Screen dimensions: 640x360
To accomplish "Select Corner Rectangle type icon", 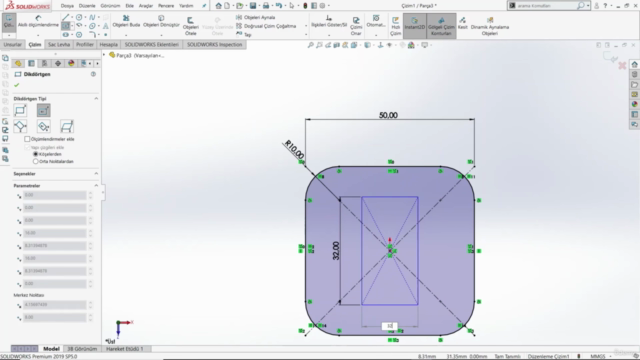I will (x=20, y=110).
